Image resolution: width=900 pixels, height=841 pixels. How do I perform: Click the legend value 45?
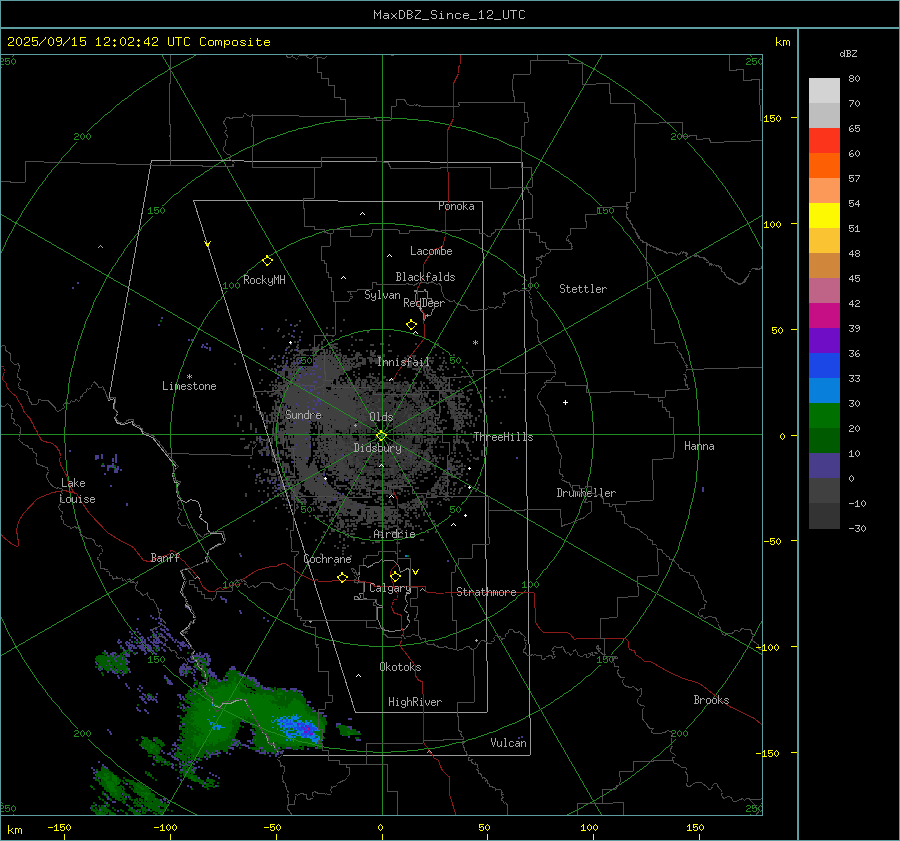click(x=854, y=278)
